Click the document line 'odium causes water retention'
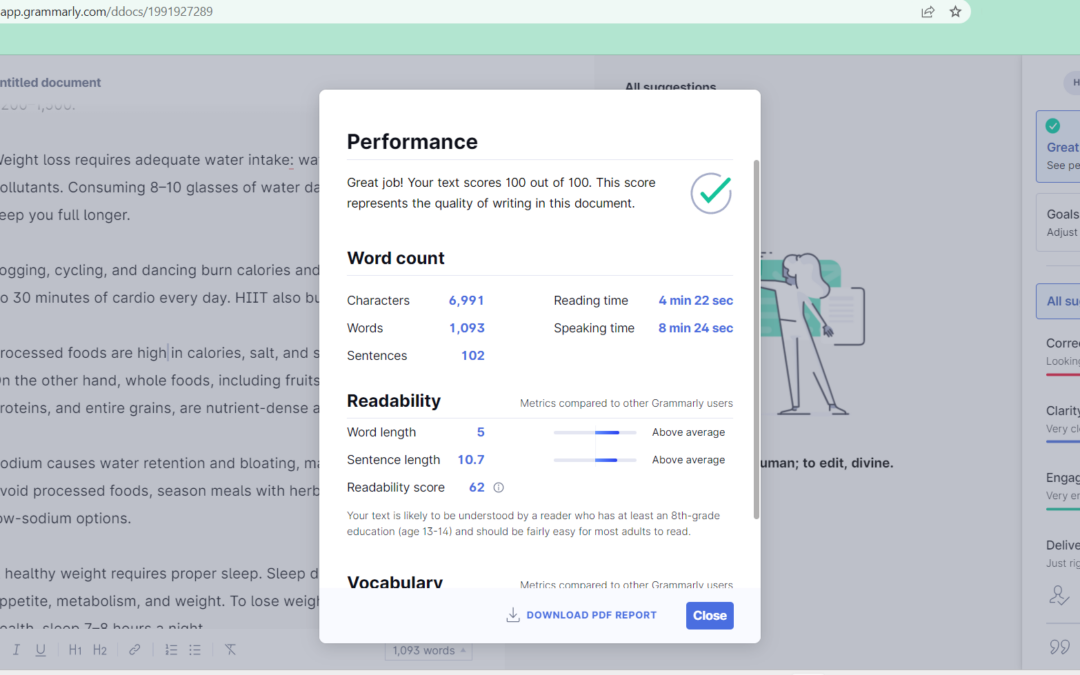Image resolution: width=1080 pixels, height=675 pixels. tap(160, 463)
